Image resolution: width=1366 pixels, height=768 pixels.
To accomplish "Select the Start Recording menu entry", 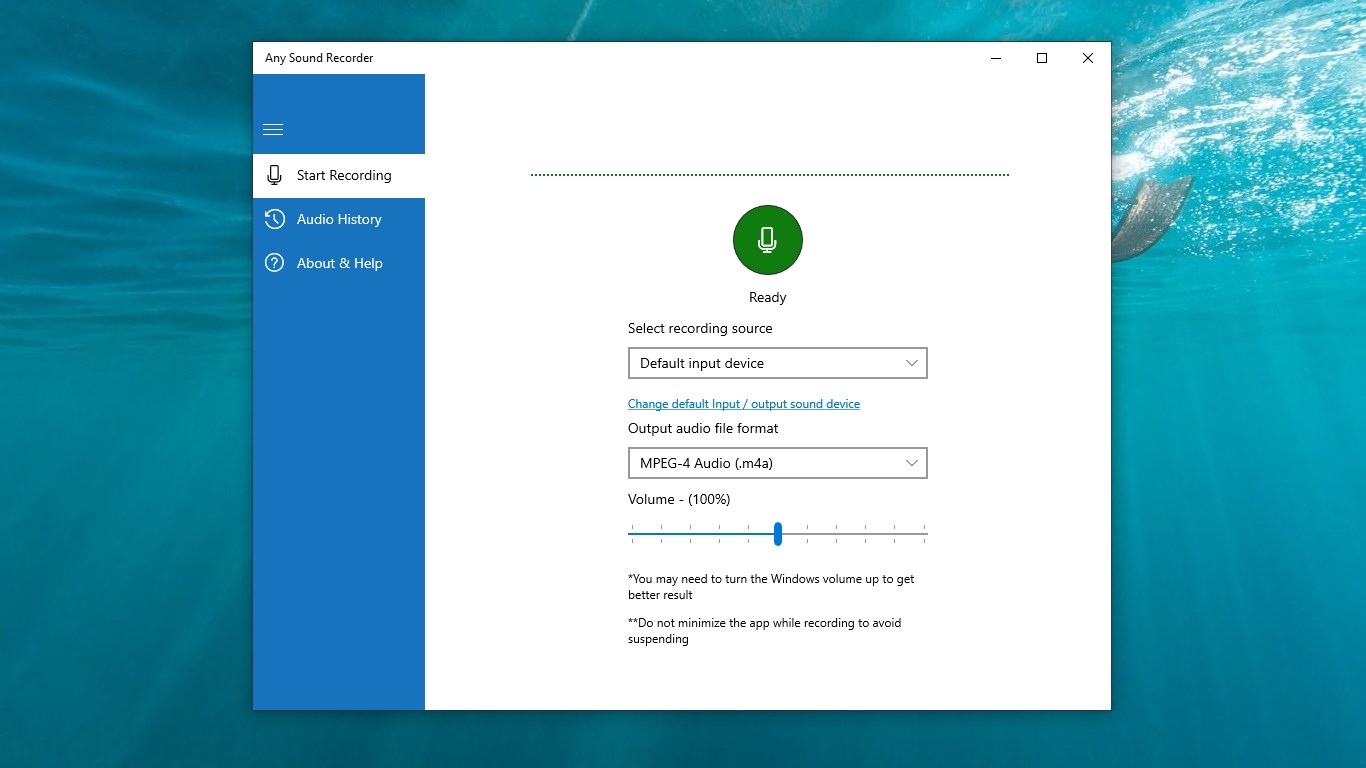I will coord(343,175).
